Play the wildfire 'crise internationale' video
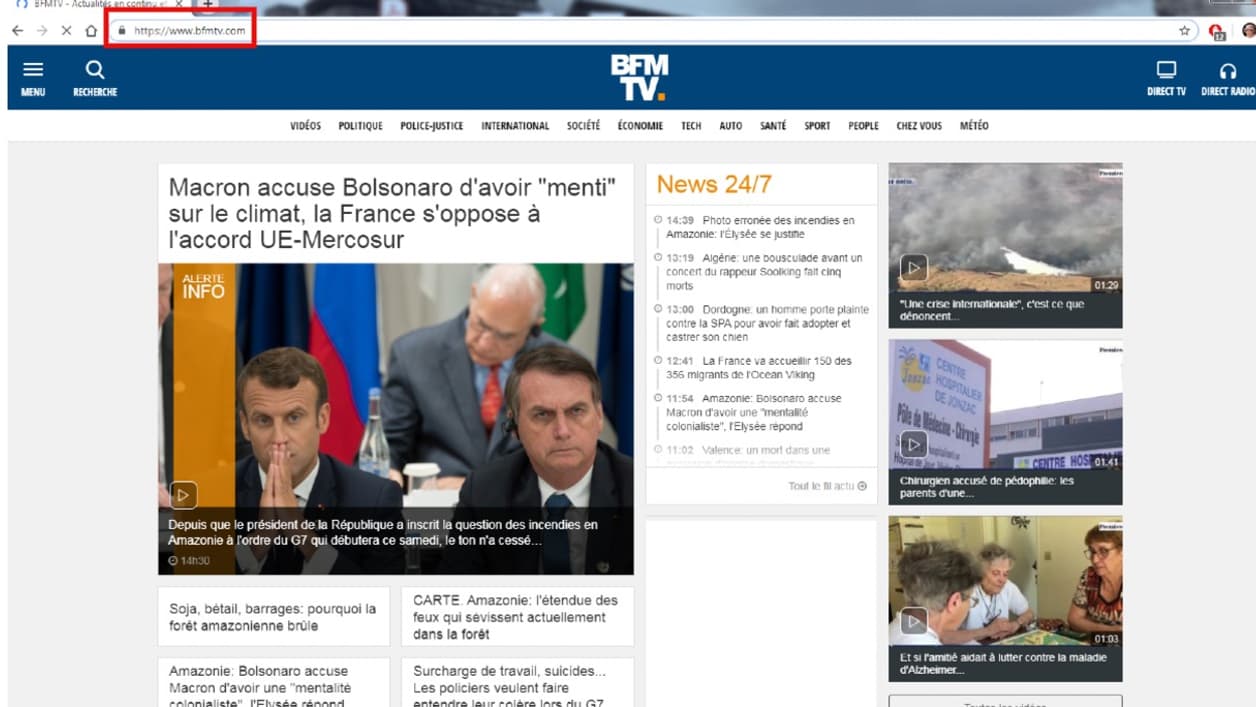Screen dimensions: 1256x707 coord(913,268)
